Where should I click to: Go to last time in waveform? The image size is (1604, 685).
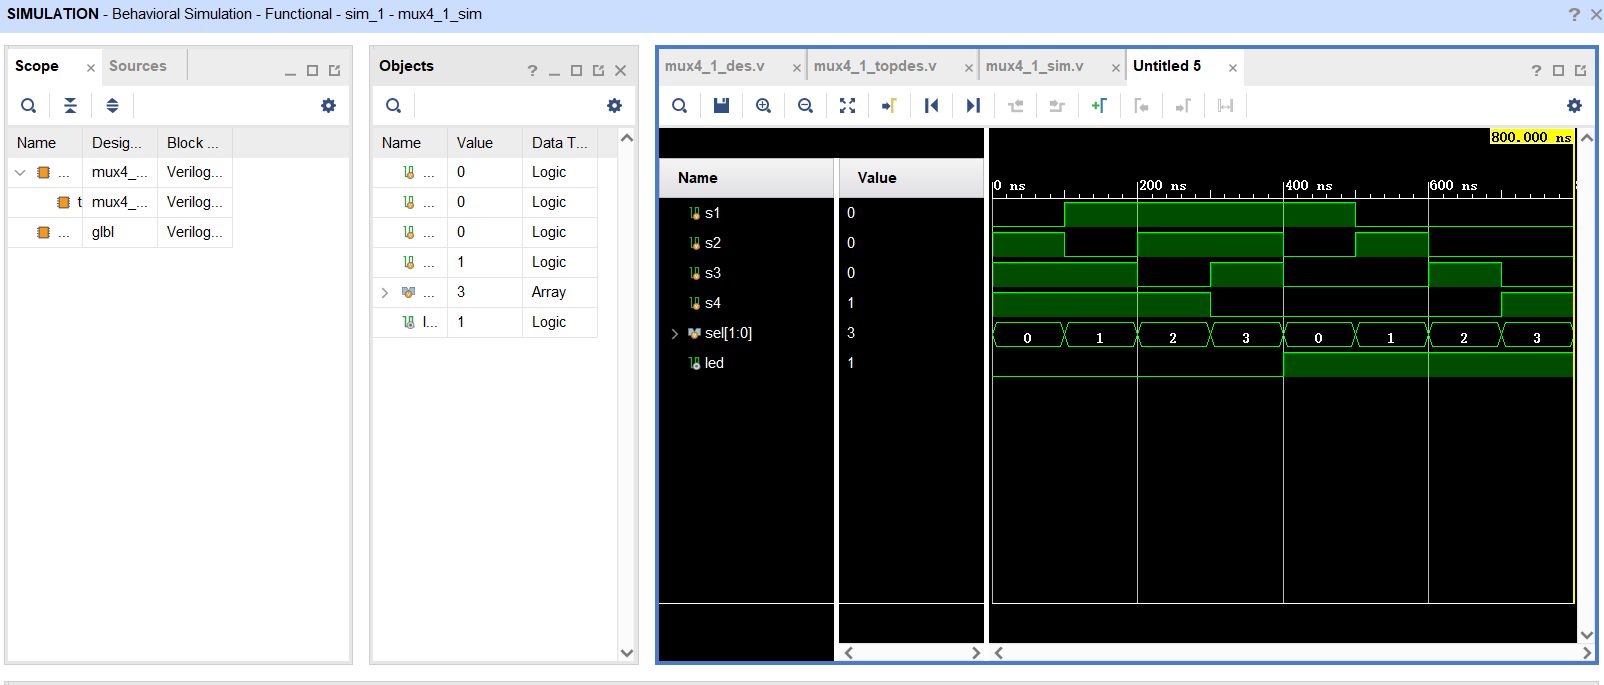click(973, 105)
